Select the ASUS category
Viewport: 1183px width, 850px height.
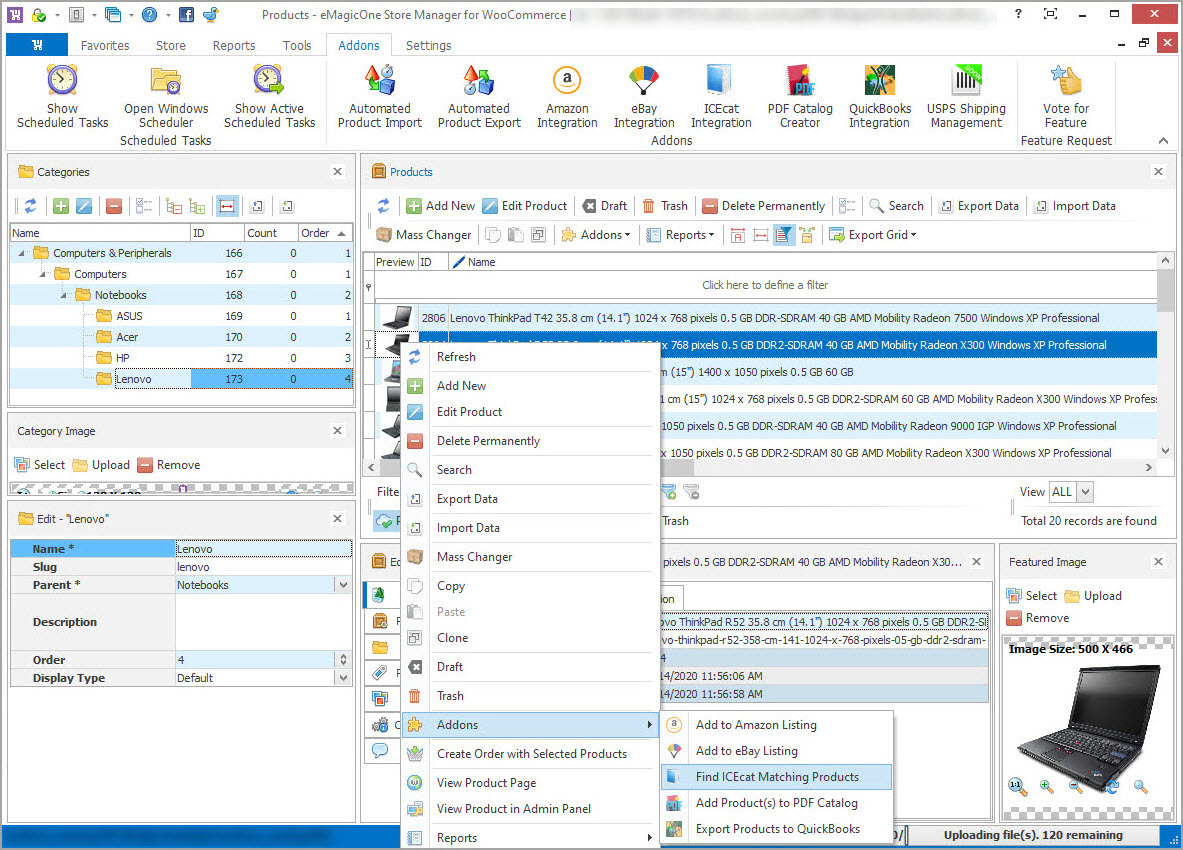click(x=129, y=316)
